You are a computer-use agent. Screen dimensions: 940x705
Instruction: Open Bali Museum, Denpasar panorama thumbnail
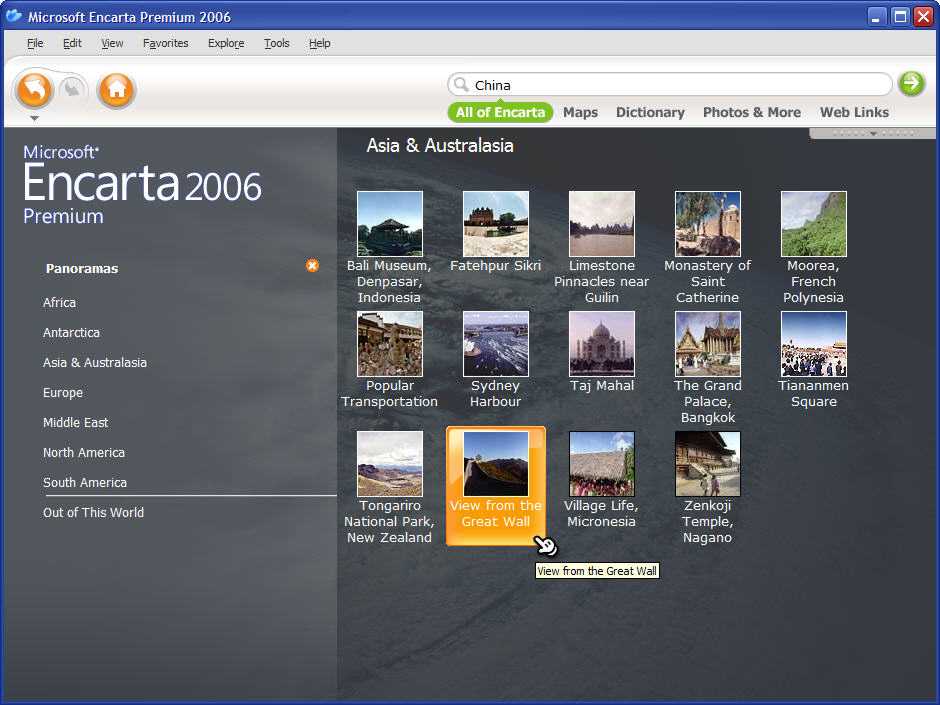point(390,224)
